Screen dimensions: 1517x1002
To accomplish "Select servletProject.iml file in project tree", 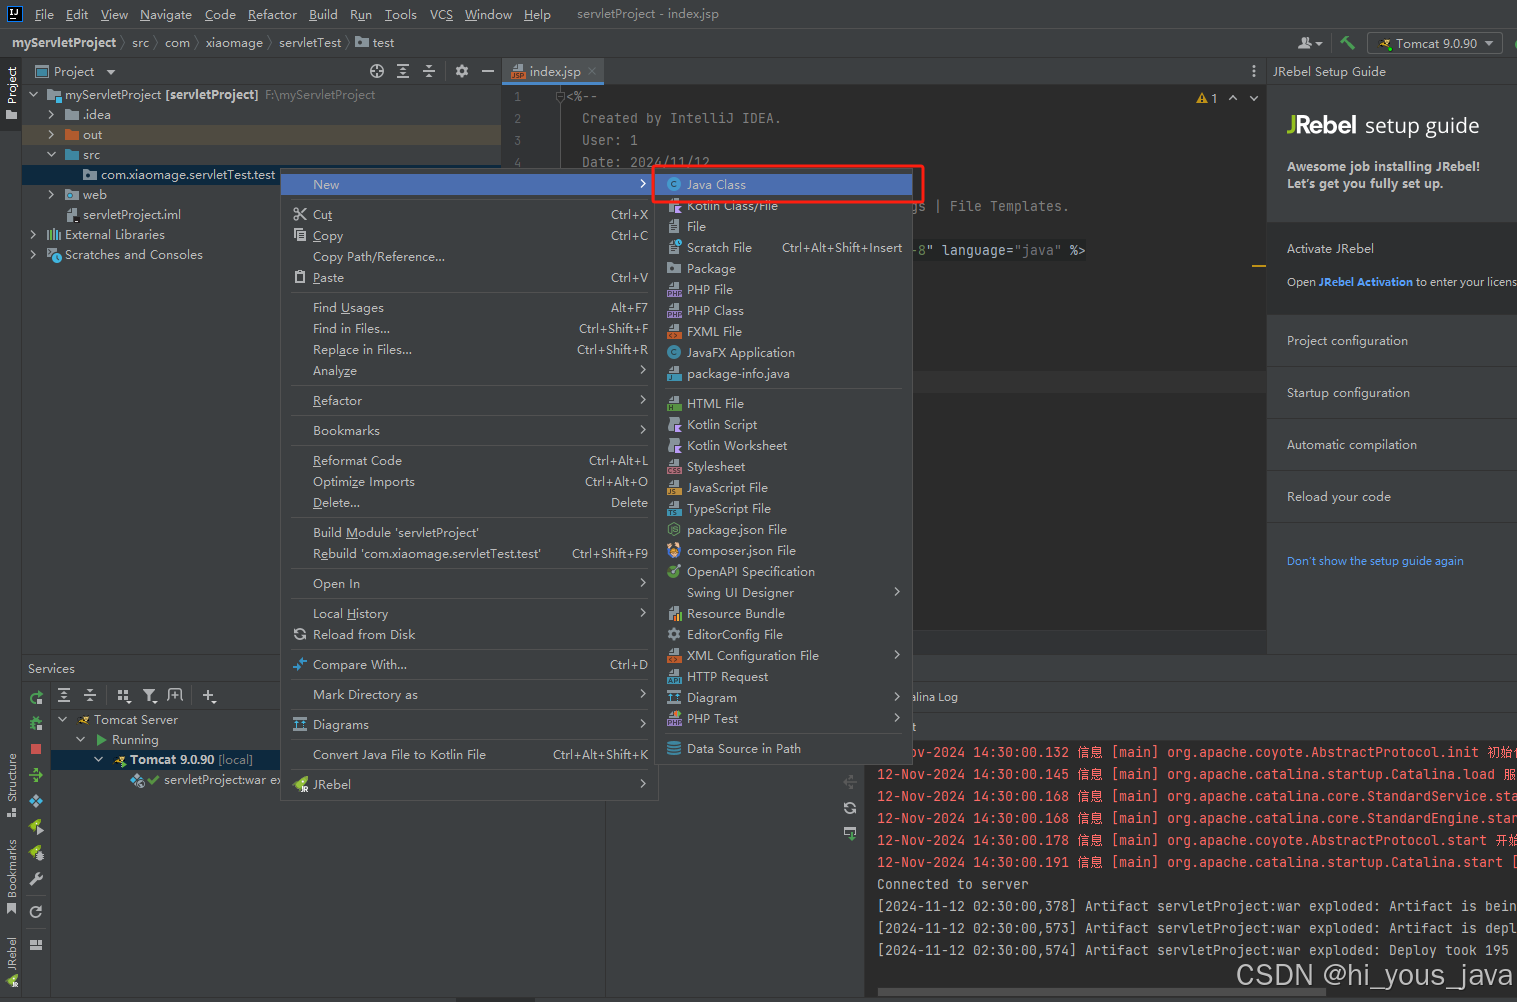I will pyautogui.click(x=131, y=214).
